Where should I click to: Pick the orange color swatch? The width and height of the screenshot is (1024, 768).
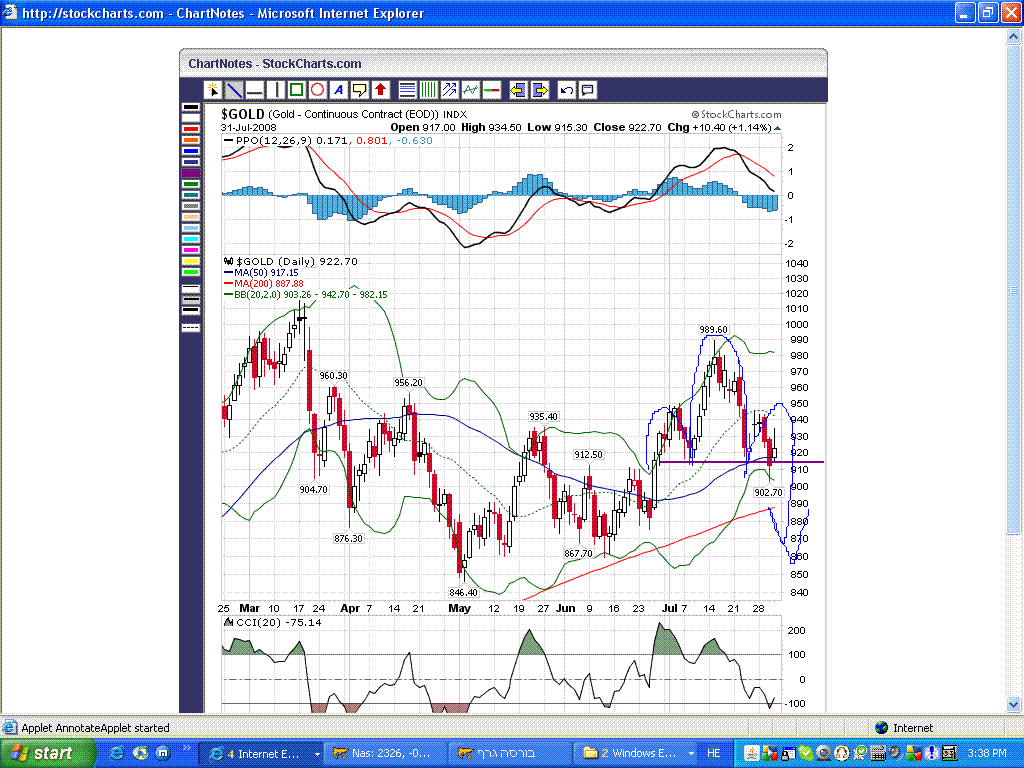pyautogui.click(x=191, y=140)
